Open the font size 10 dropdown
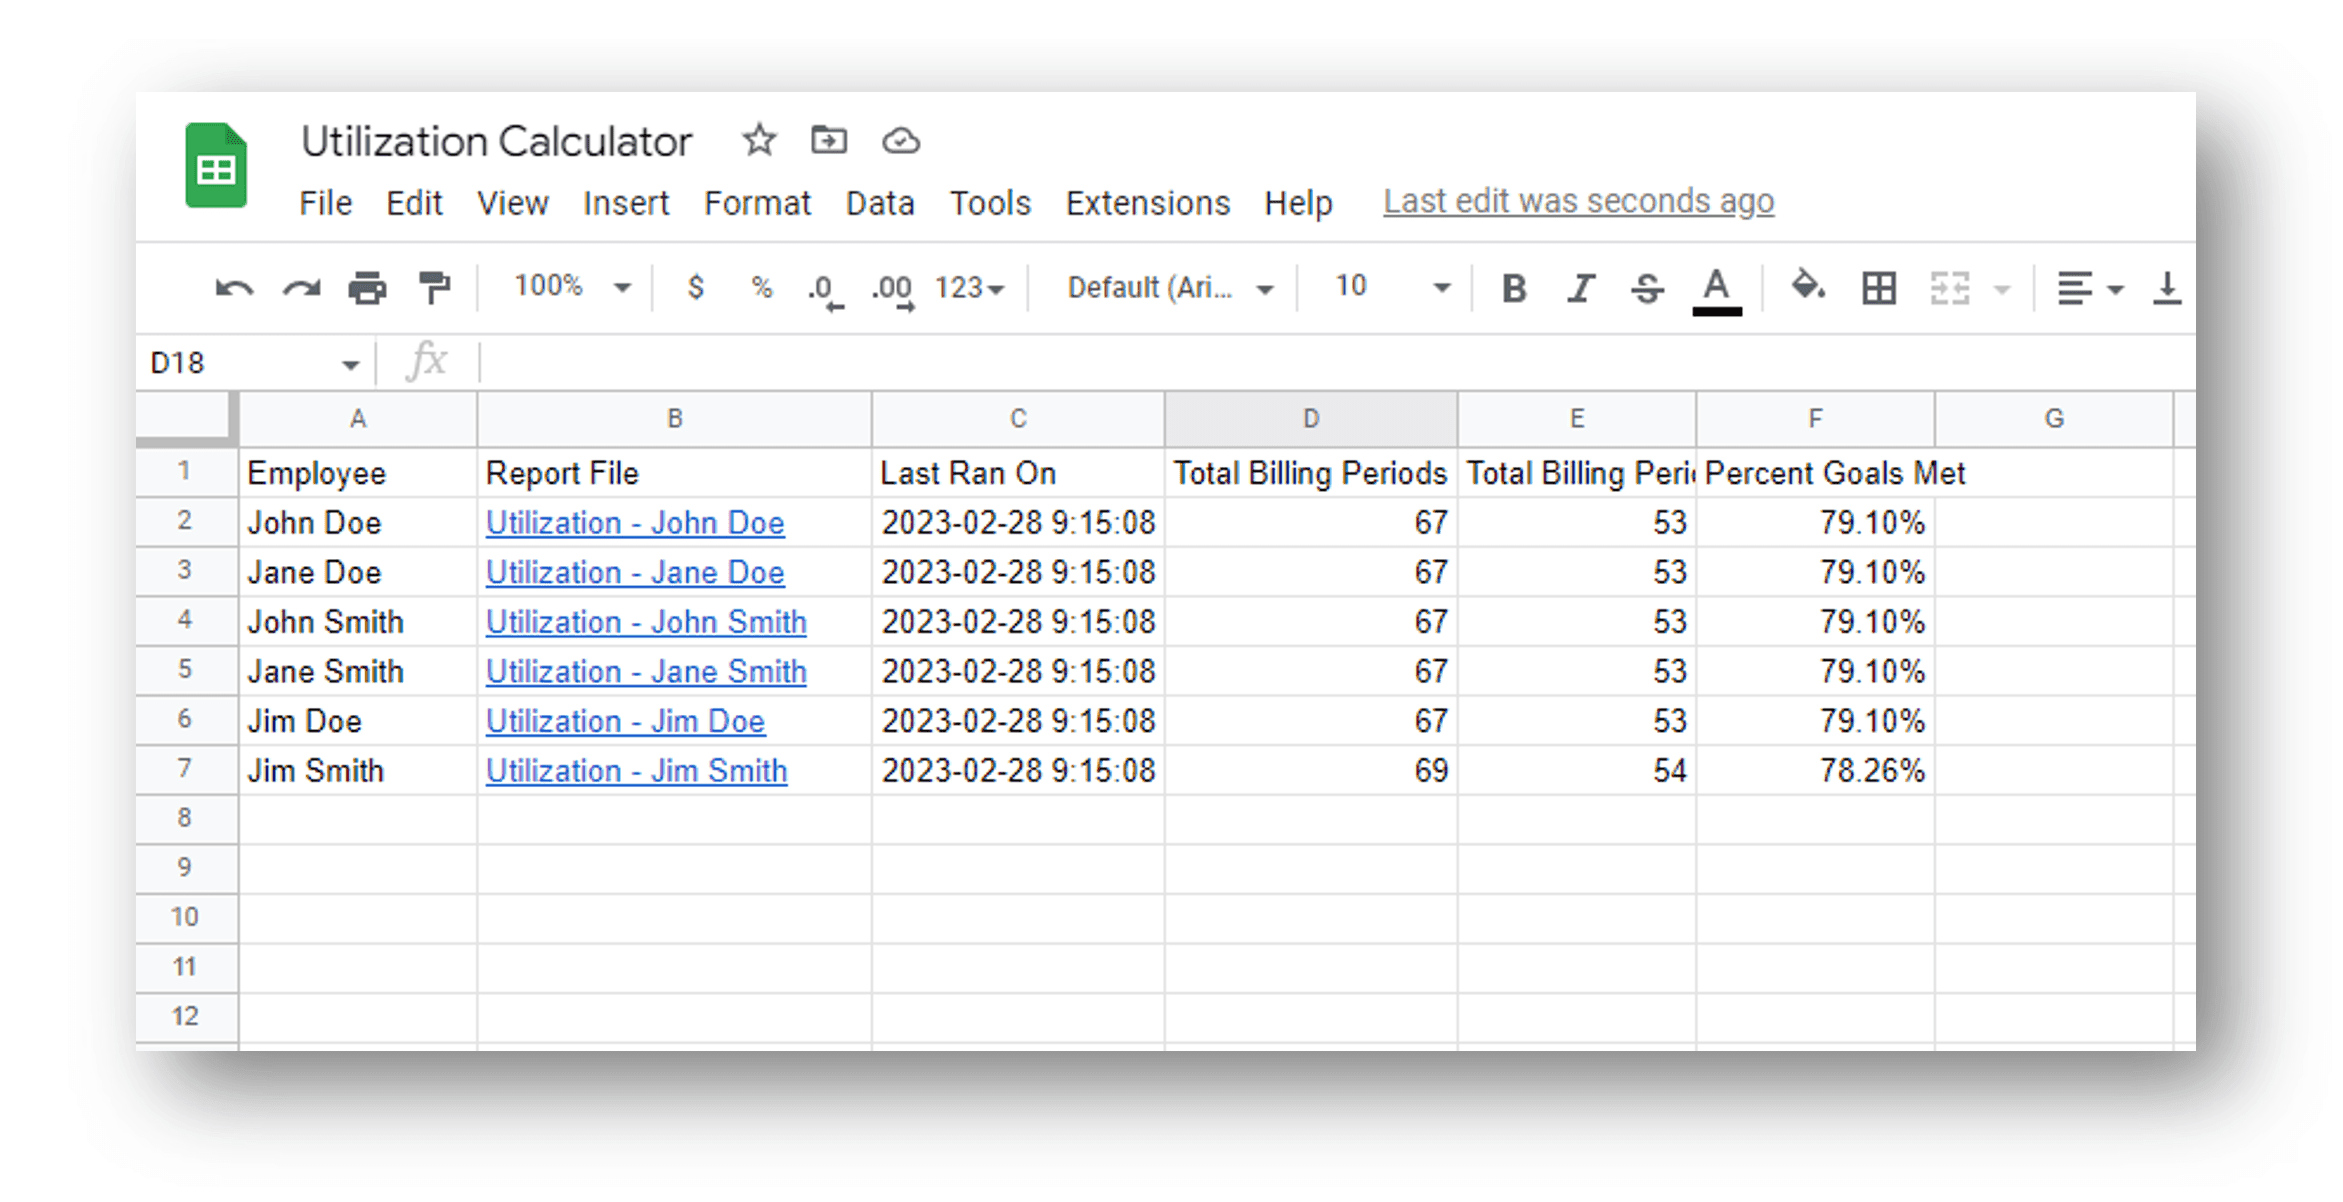Viewport: 2343px width, 1202px height. pyautogui.click(x=1392, y=287)
